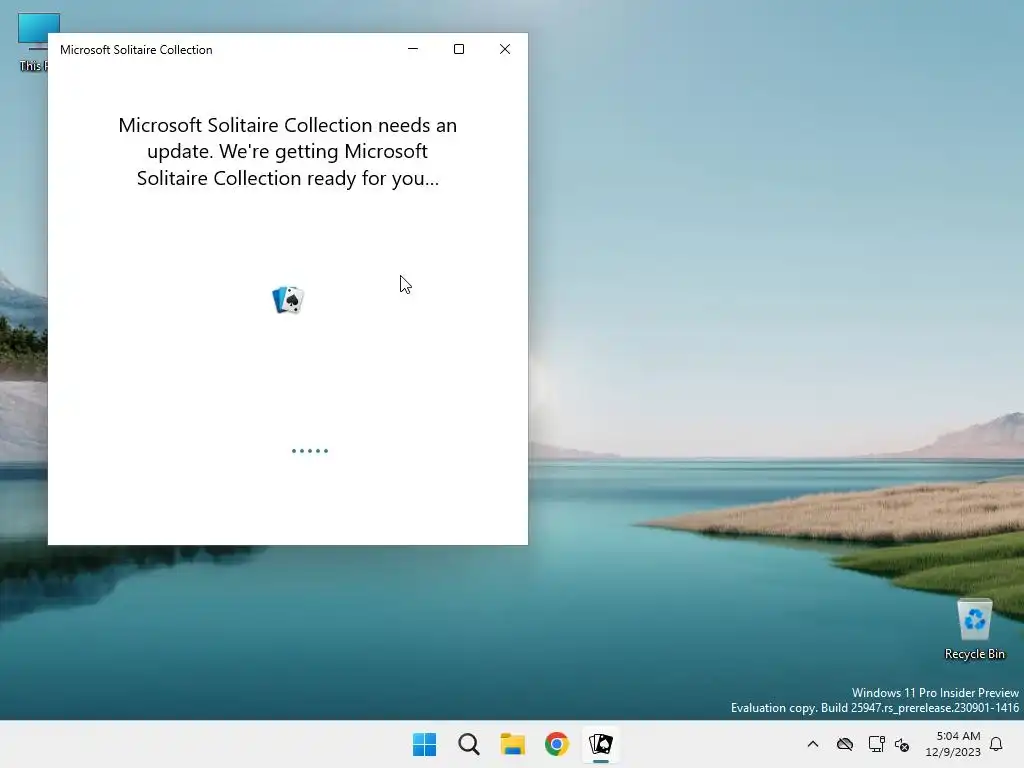Select the Recycle Bin desktop icon
1024x768 pixels.
pyautogui.click(x=974, y=629)
